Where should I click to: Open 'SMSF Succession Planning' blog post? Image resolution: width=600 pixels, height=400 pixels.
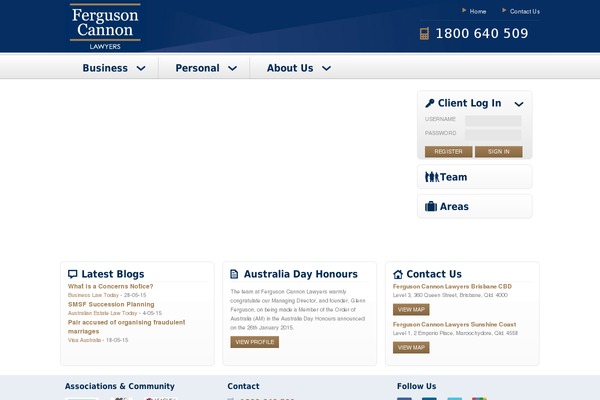point(111,304)
